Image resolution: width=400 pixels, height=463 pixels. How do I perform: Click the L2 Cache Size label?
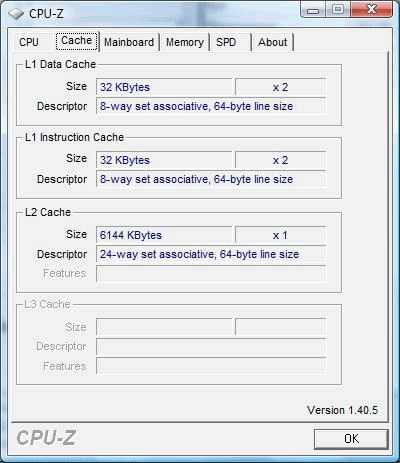(76, 234)
